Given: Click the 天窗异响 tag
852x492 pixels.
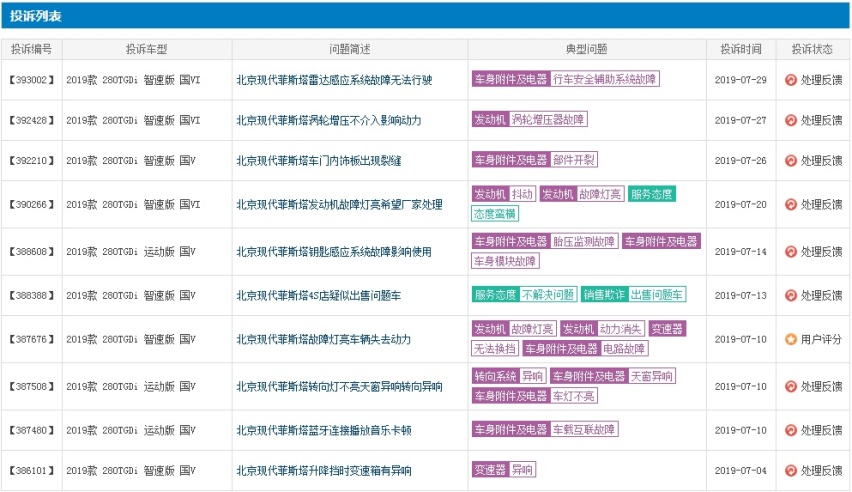Looking at the screenshot, I should [651, 376].
